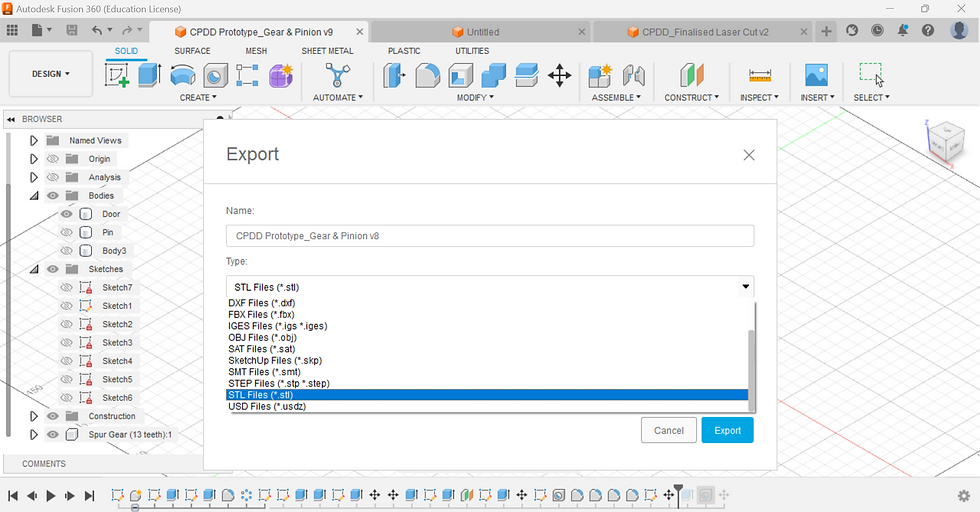This screenshot has height=512, width=980.
Task: Switch to the SURFACE tab
Action: tap(192, 51)
